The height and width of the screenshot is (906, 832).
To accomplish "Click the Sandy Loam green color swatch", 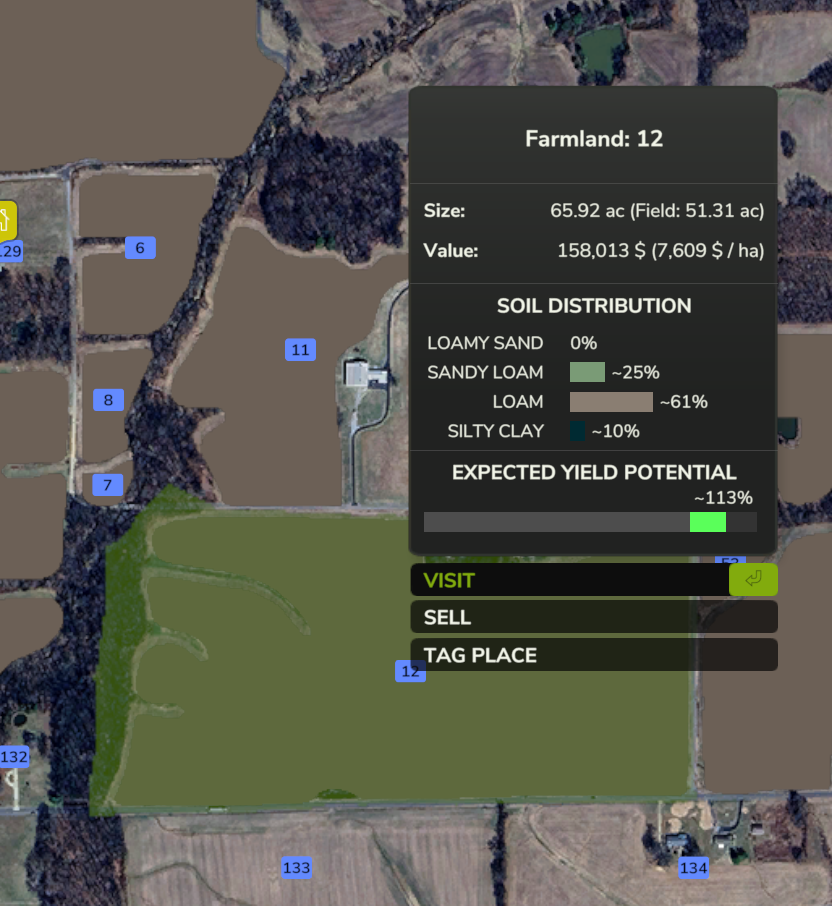I will pos(587,372).
